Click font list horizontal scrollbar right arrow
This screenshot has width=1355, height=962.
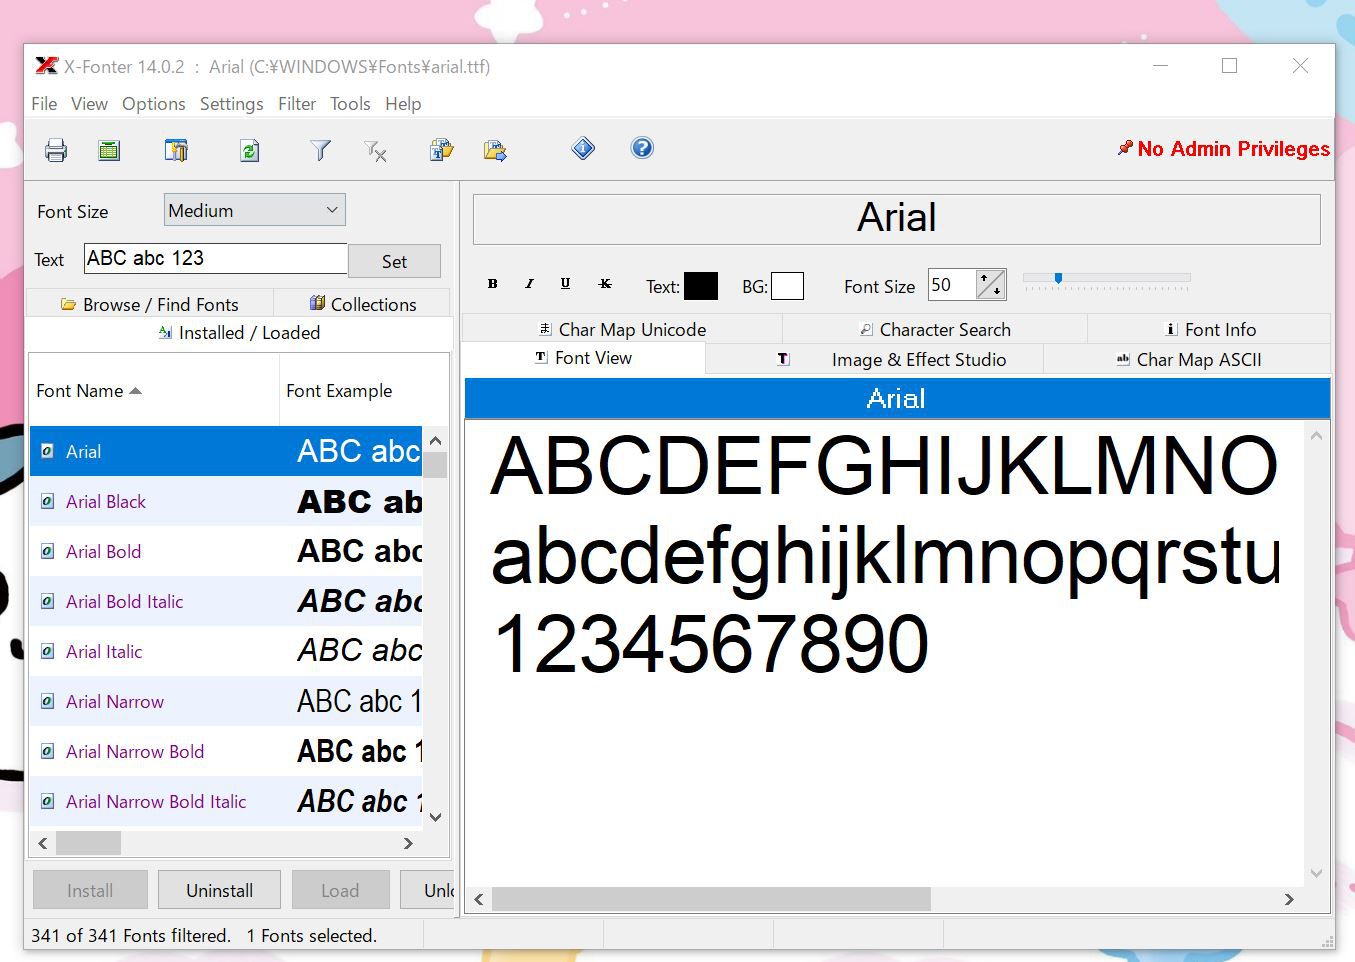(408, 843)
